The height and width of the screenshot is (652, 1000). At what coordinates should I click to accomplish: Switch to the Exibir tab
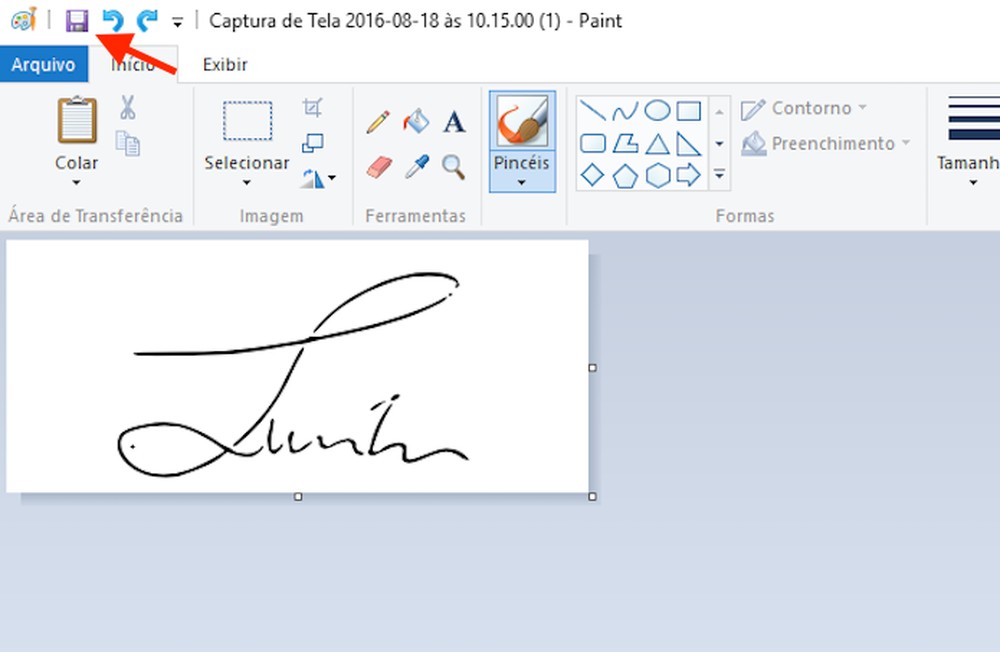pos(224,64)
